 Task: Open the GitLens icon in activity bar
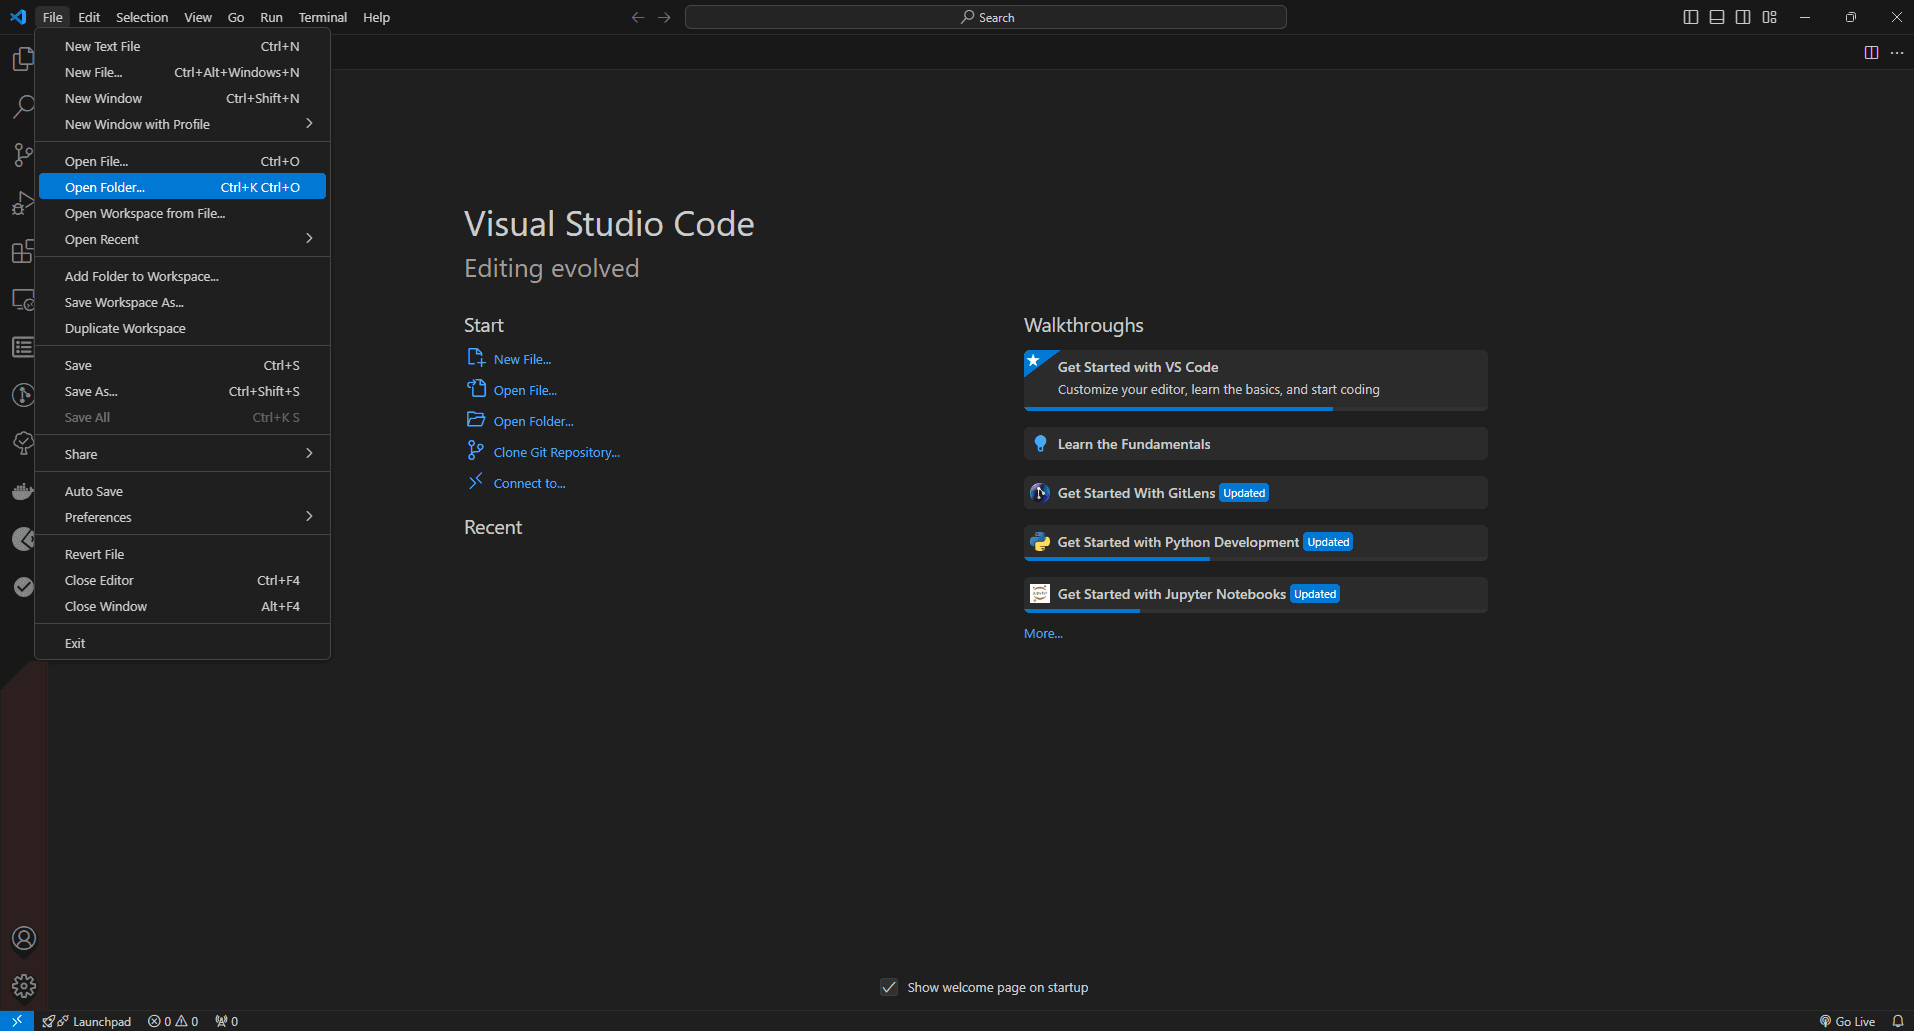pyautogui.click(x=23, y=395)
